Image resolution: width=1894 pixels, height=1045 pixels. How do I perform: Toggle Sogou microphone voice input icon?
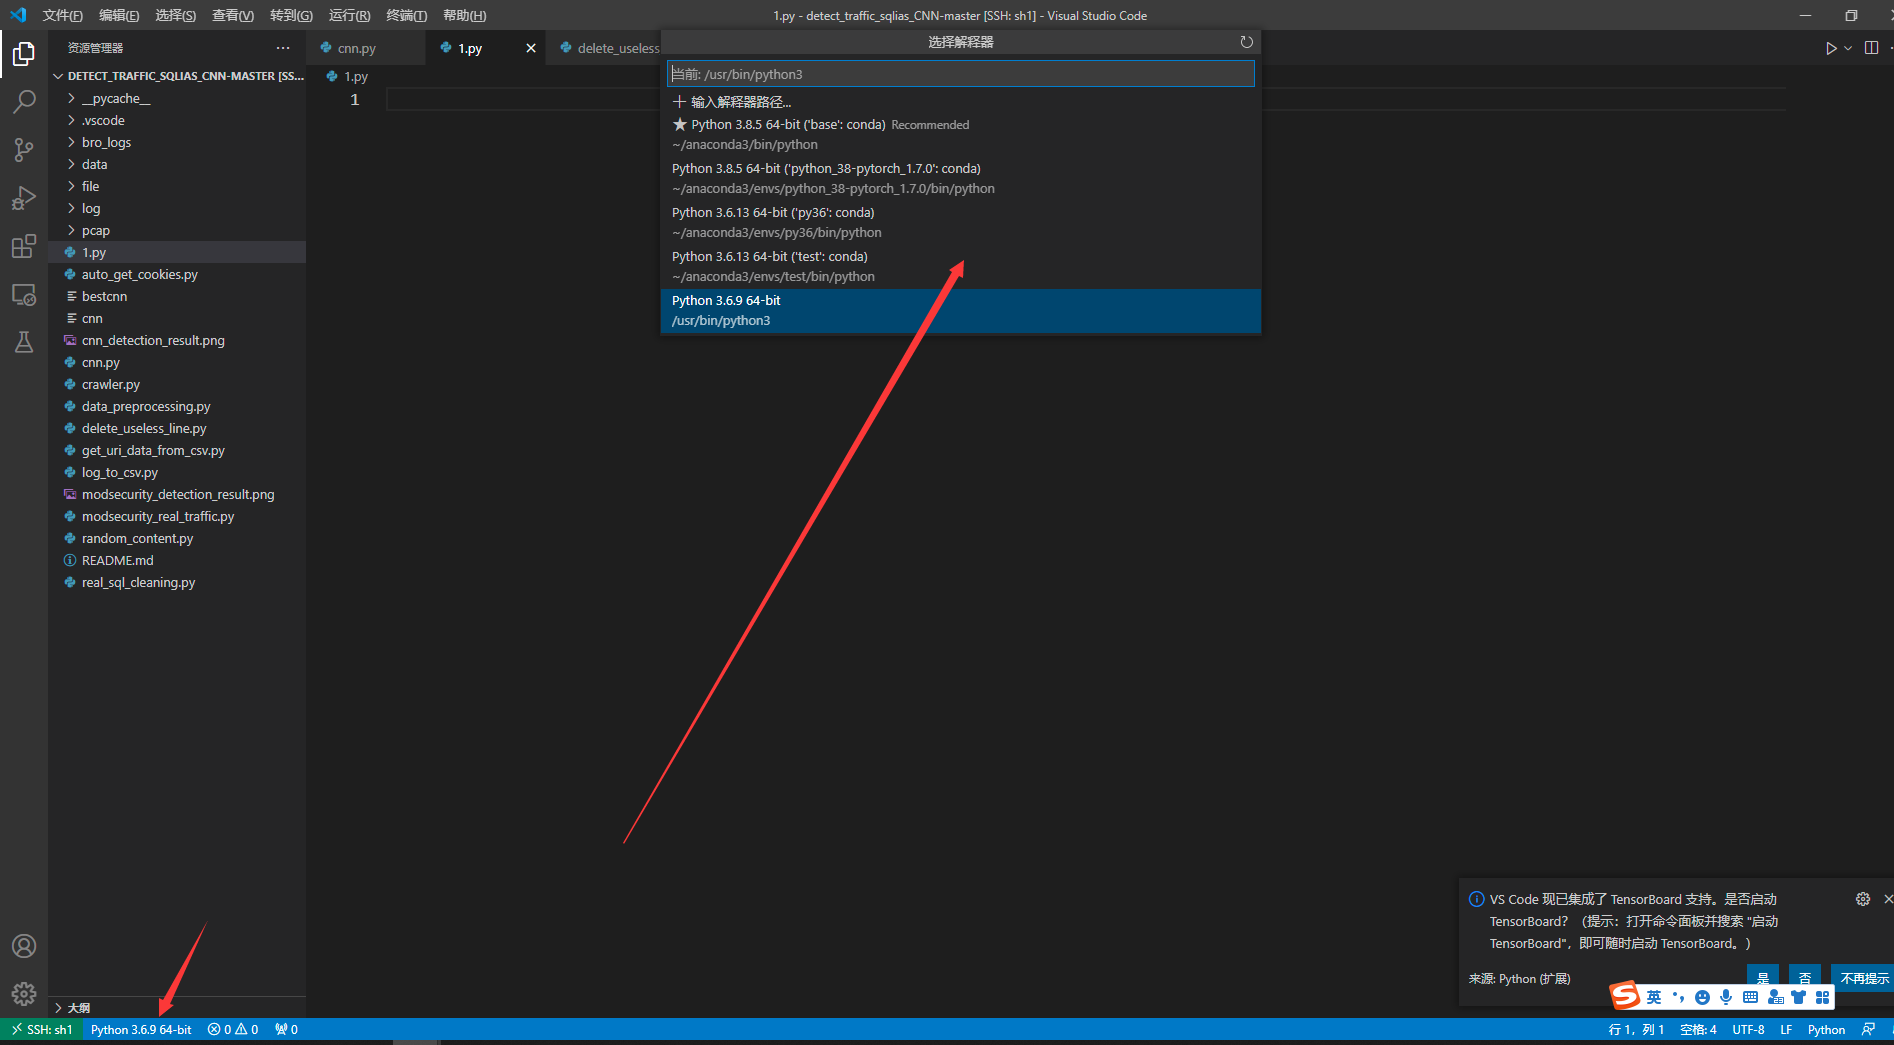click(x=1726, y=997)
